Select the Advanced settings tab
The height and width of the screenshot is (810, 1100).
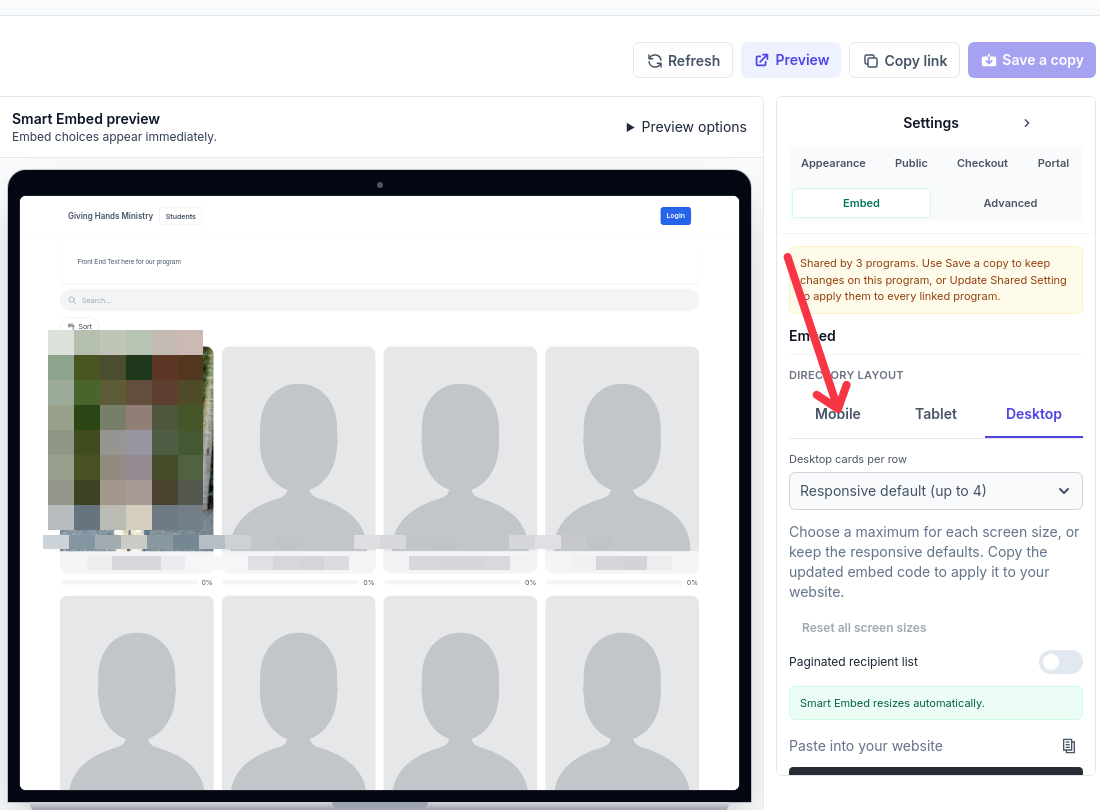click(1010, 203)
